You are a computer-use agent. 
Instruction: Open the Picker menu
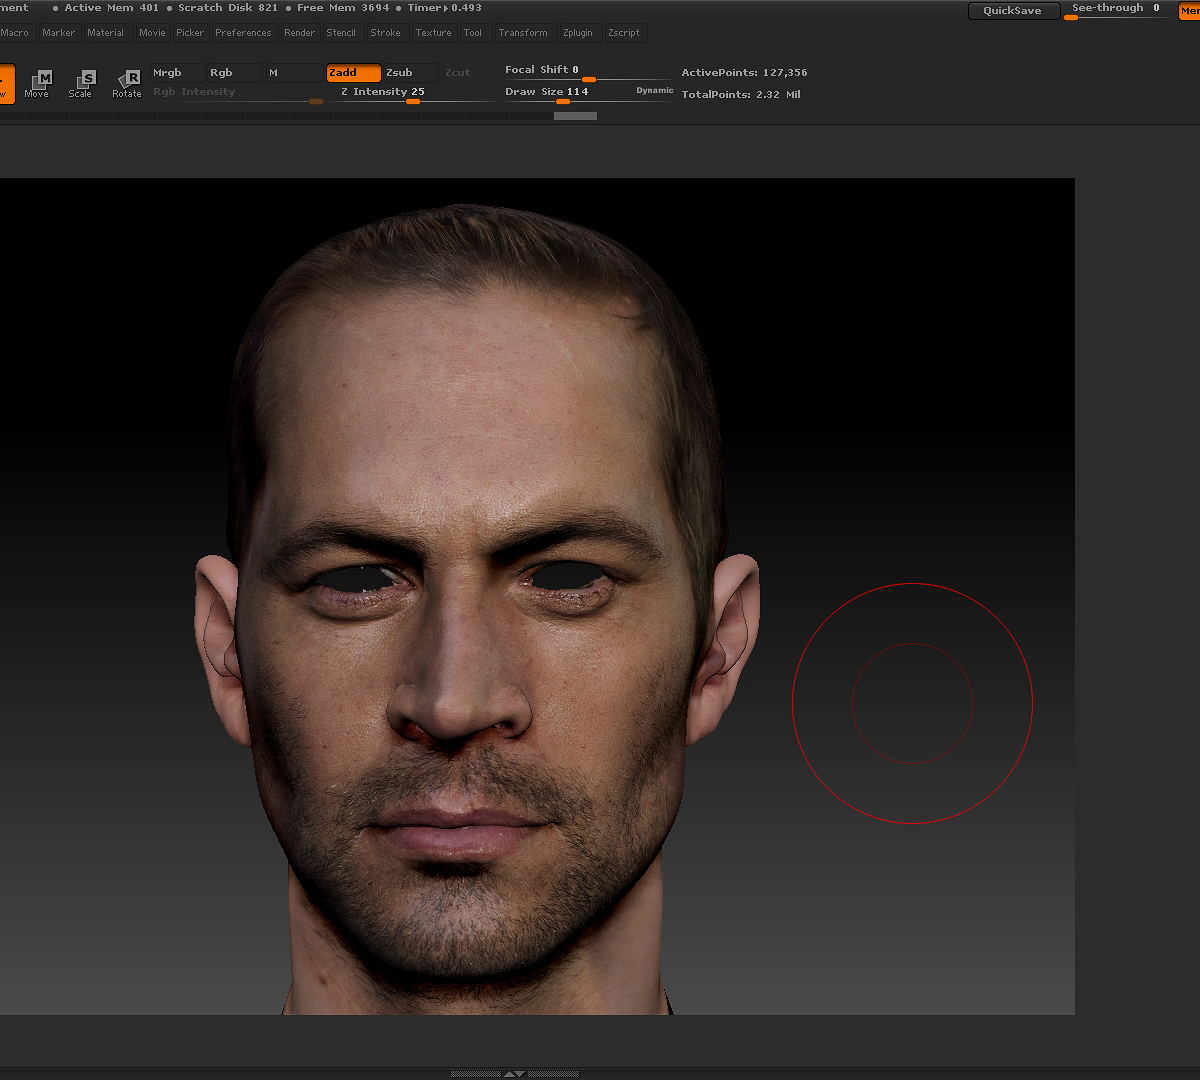click(190, 33)
